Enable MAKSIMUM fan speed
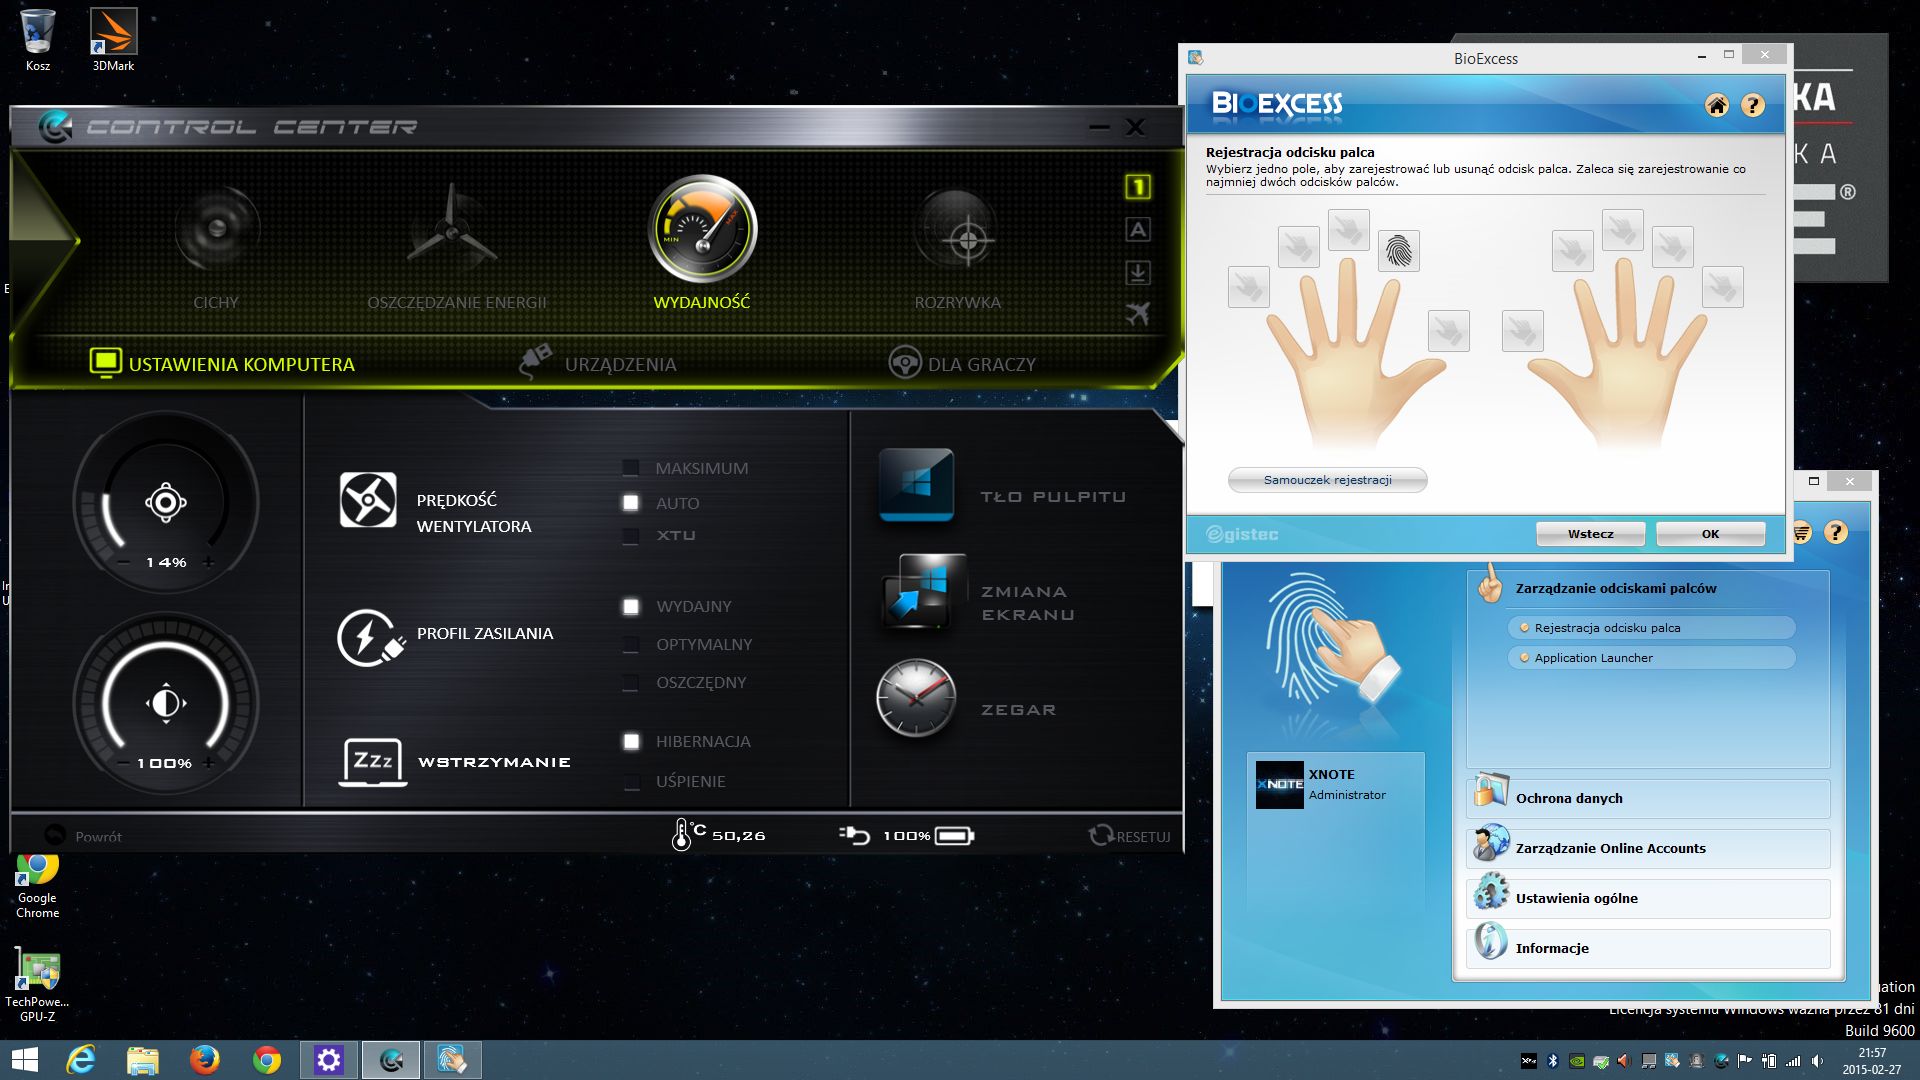The image size is (1920, 1080). 630,467
